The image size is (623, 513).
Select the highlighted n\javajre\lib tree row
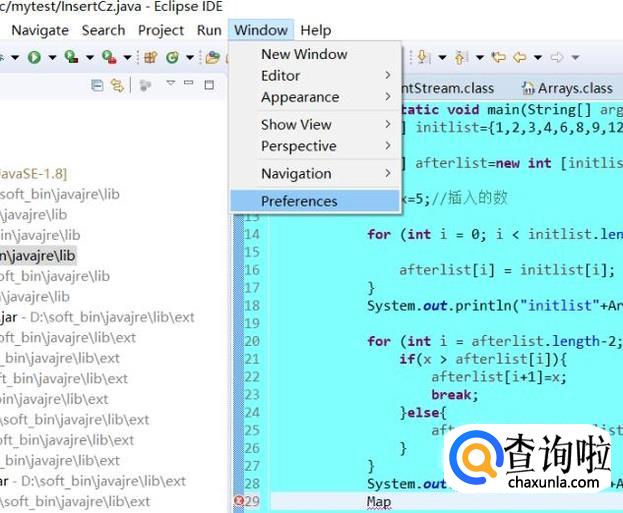38,256
